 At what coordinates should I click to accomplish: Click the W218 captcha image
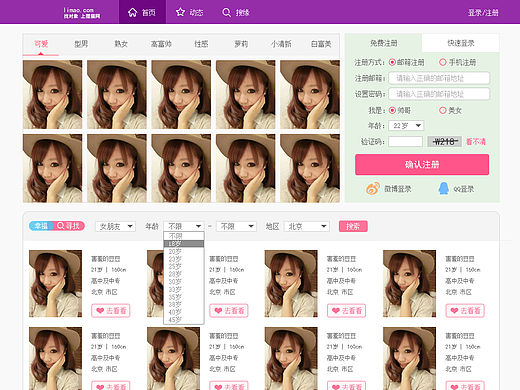[444, 141]
